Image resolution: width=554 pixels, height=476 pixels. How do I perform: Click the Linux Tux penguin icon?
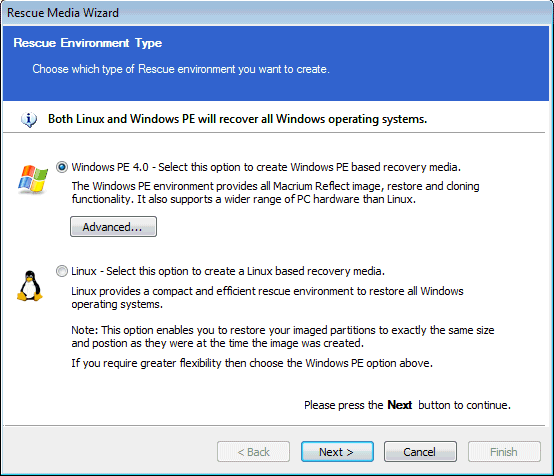[30, 286]
